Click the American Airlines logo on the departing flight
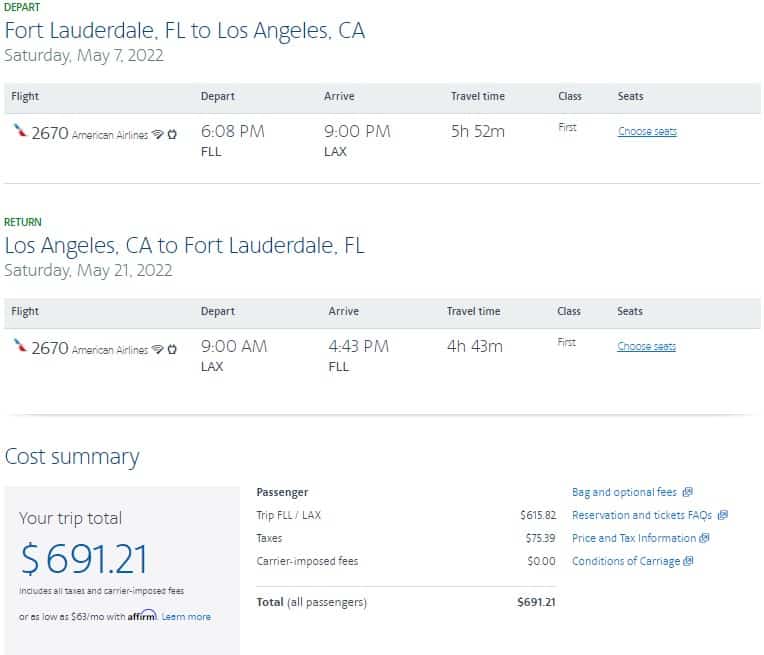 [21, 132]
